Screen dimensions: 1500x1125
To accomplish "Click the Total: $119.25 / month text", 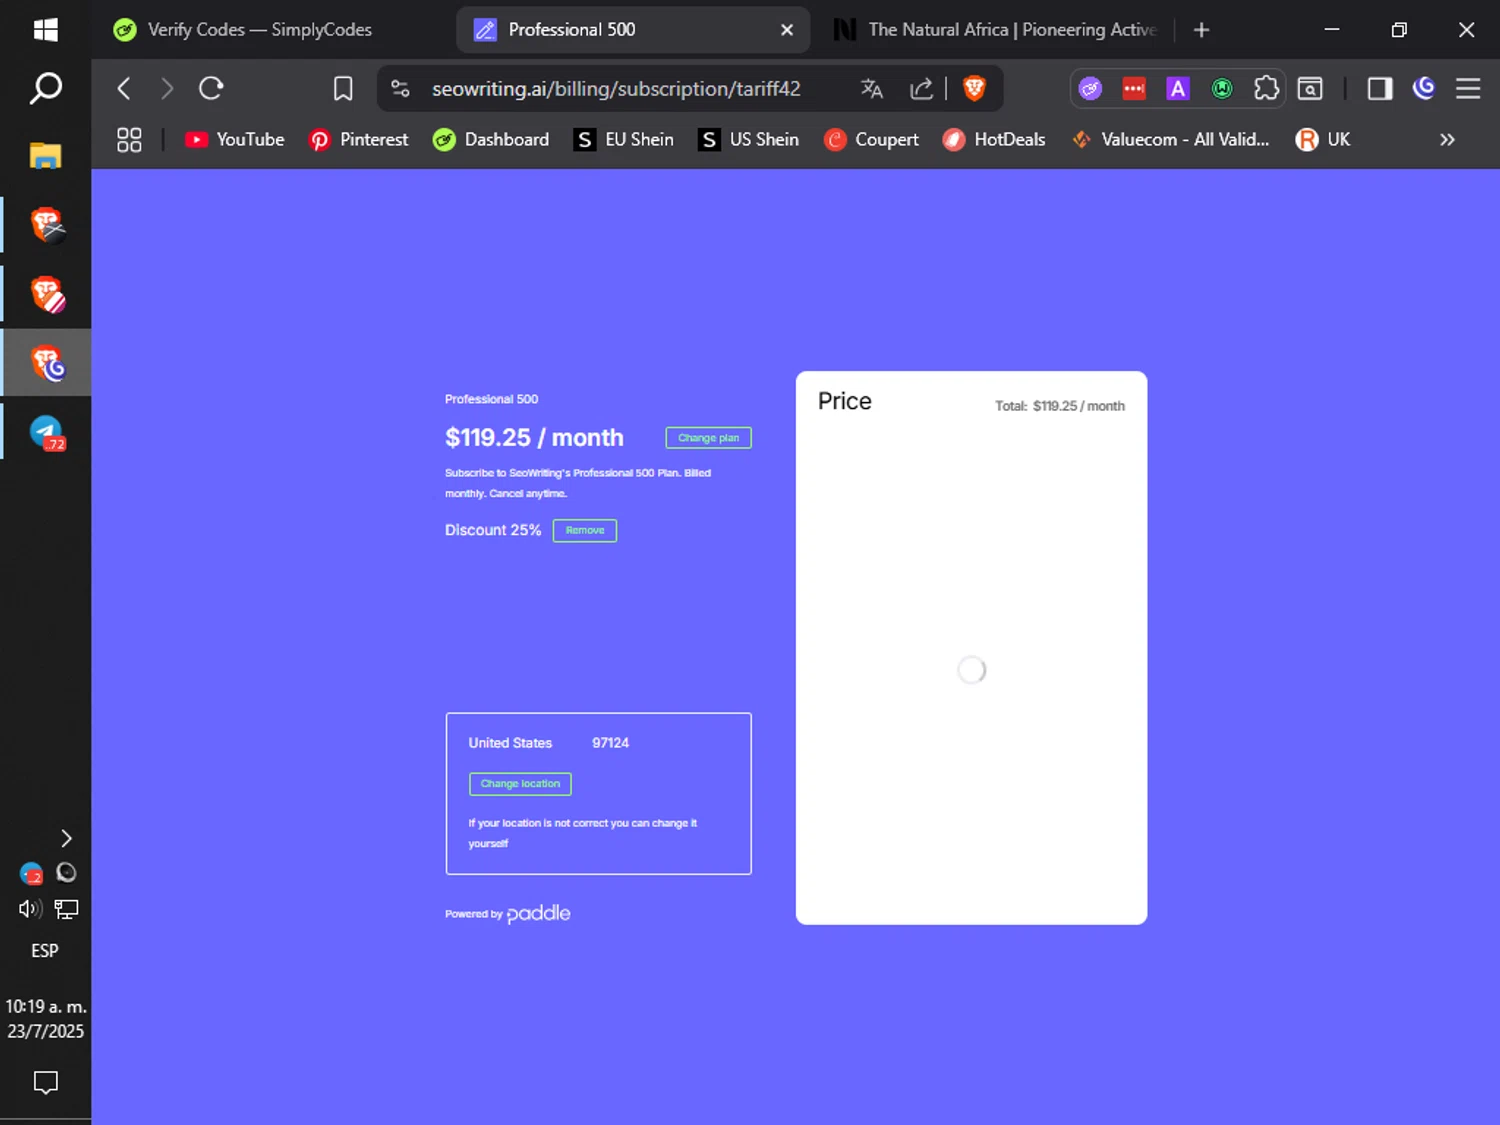I will (x=1060, y=406).
